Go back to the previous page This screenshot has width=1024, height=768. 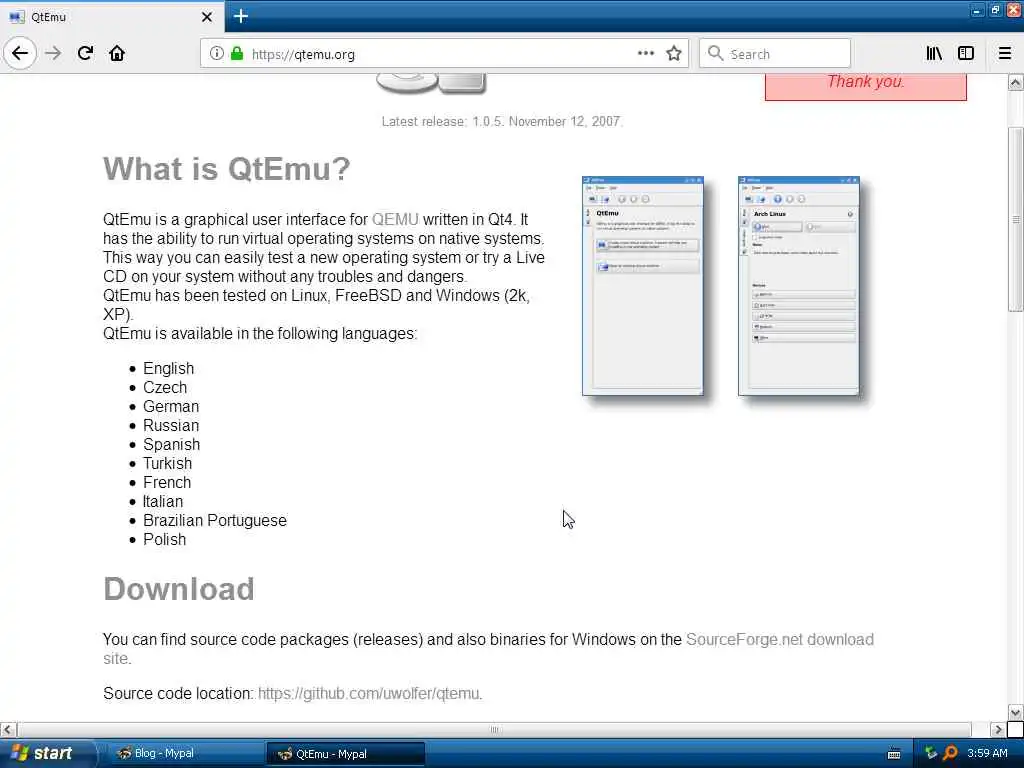tap(20, 53)
